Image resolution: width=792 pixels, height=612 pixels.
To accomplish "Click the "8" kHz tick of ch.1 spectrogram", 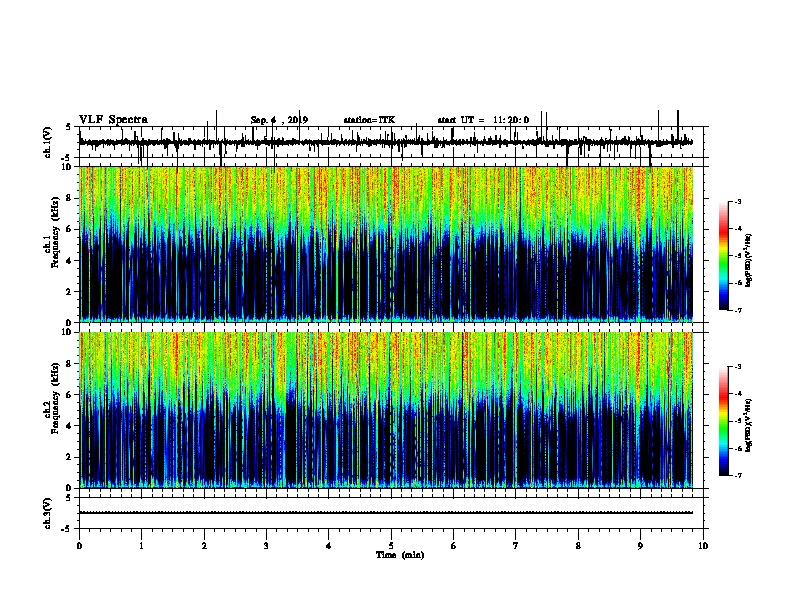I will pos(69,198).
